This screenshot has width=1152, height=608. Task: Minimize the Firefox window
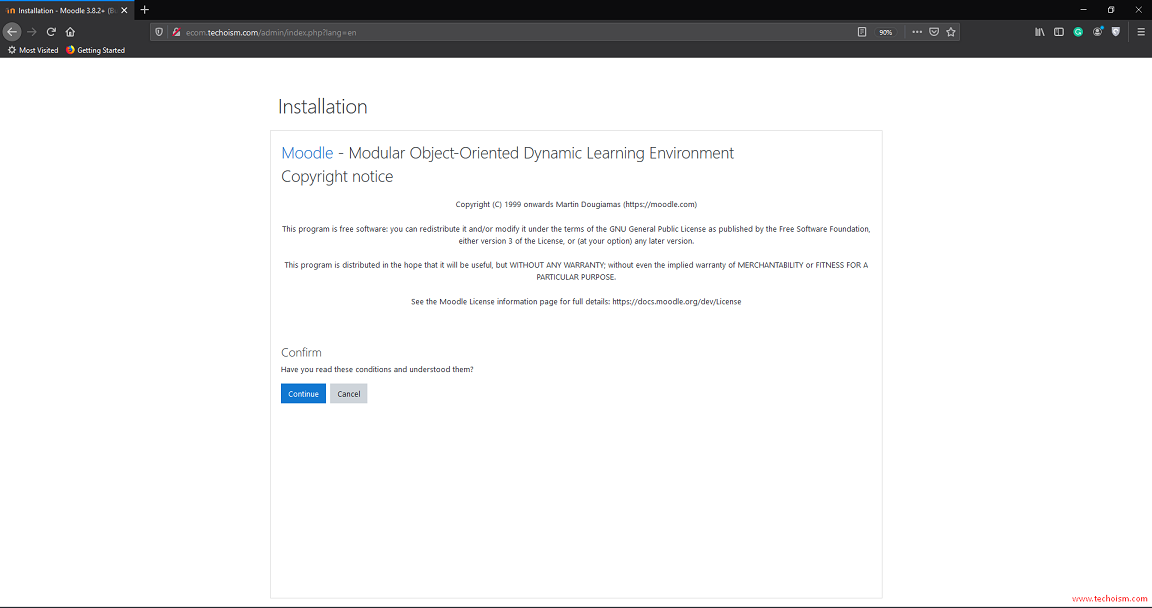click(x=1083, y=10)
